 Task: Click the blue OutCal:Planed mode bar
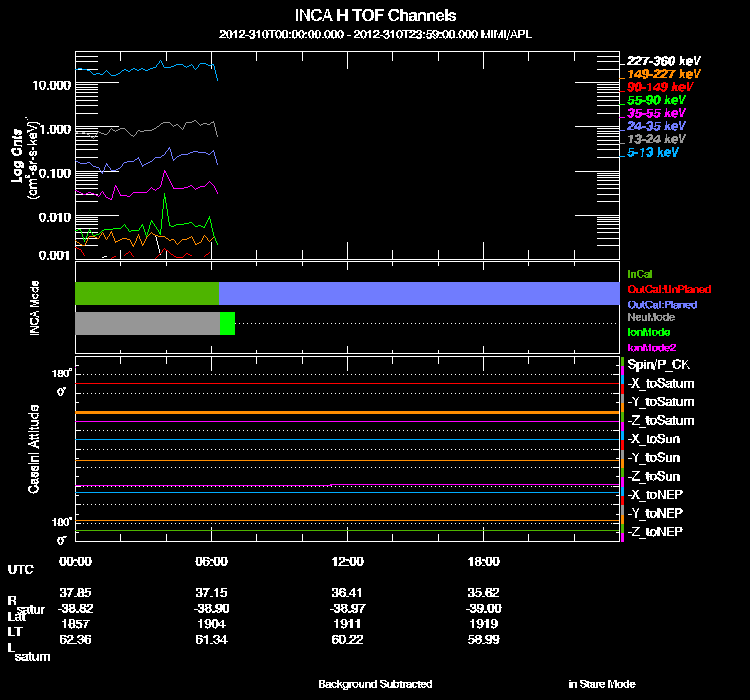420,293
